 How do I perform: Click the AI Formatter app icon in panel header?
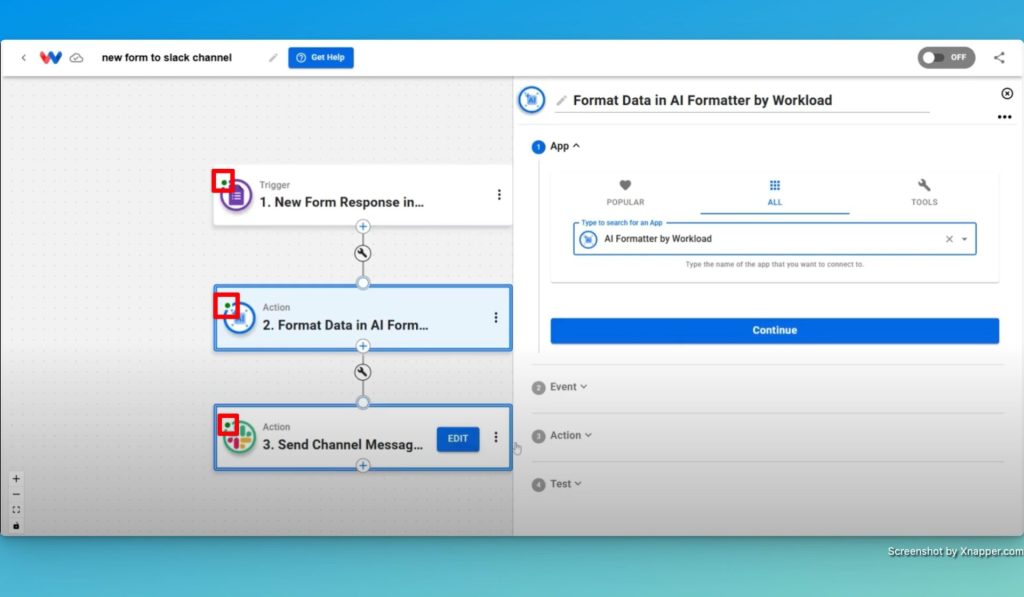532,100
